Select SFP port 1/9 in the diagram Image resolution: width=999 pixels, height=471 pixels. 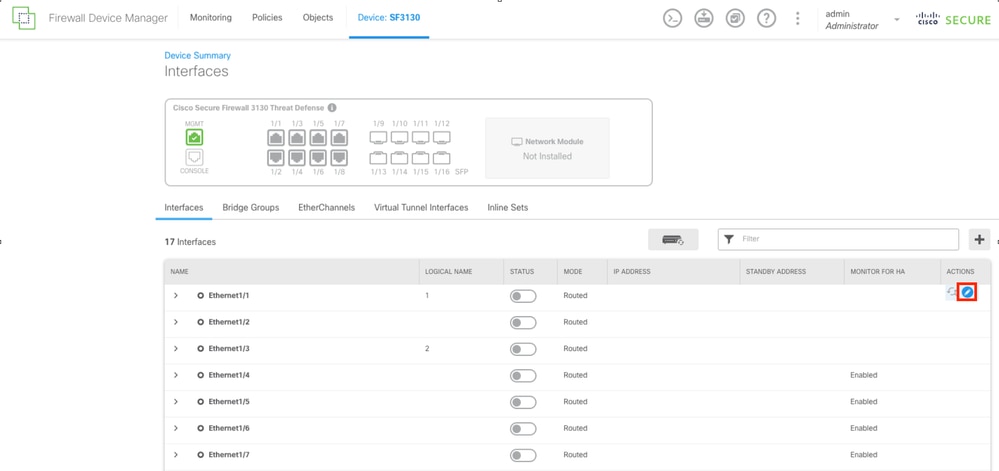pos(378,137)
